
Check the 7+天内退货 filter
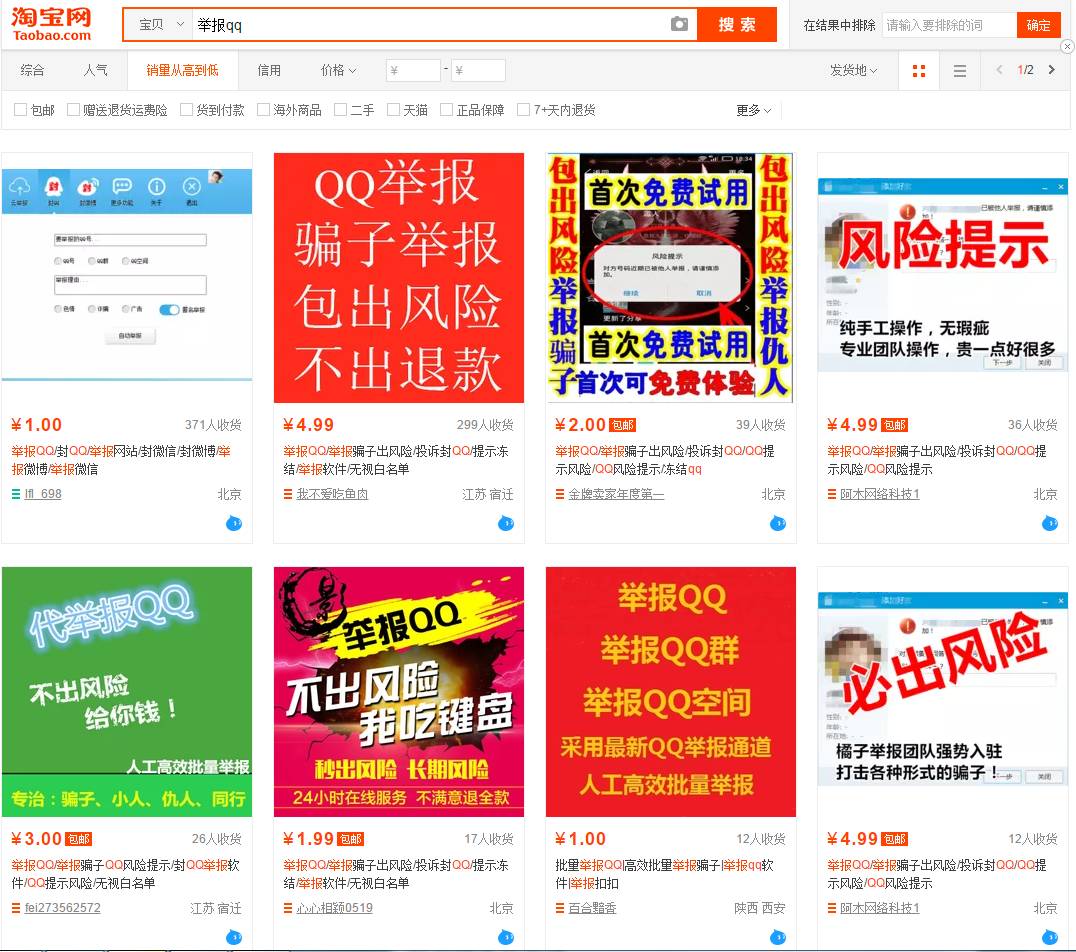[523, 110]
